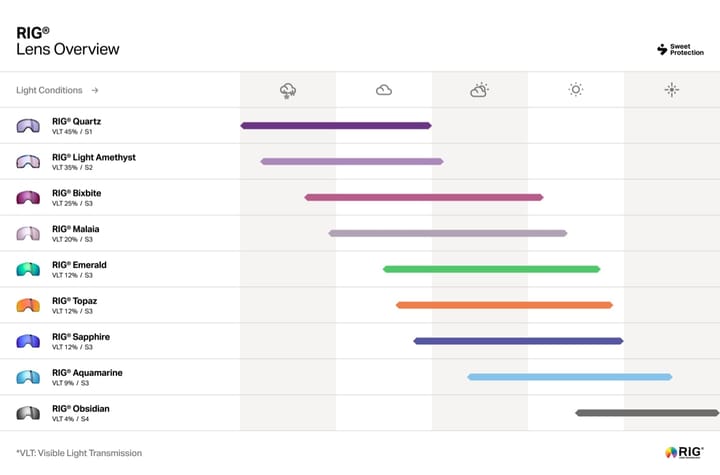Click the RIG Sapphire lens icon
This screenshot has height=475, width=720.
tap(28, 341)
